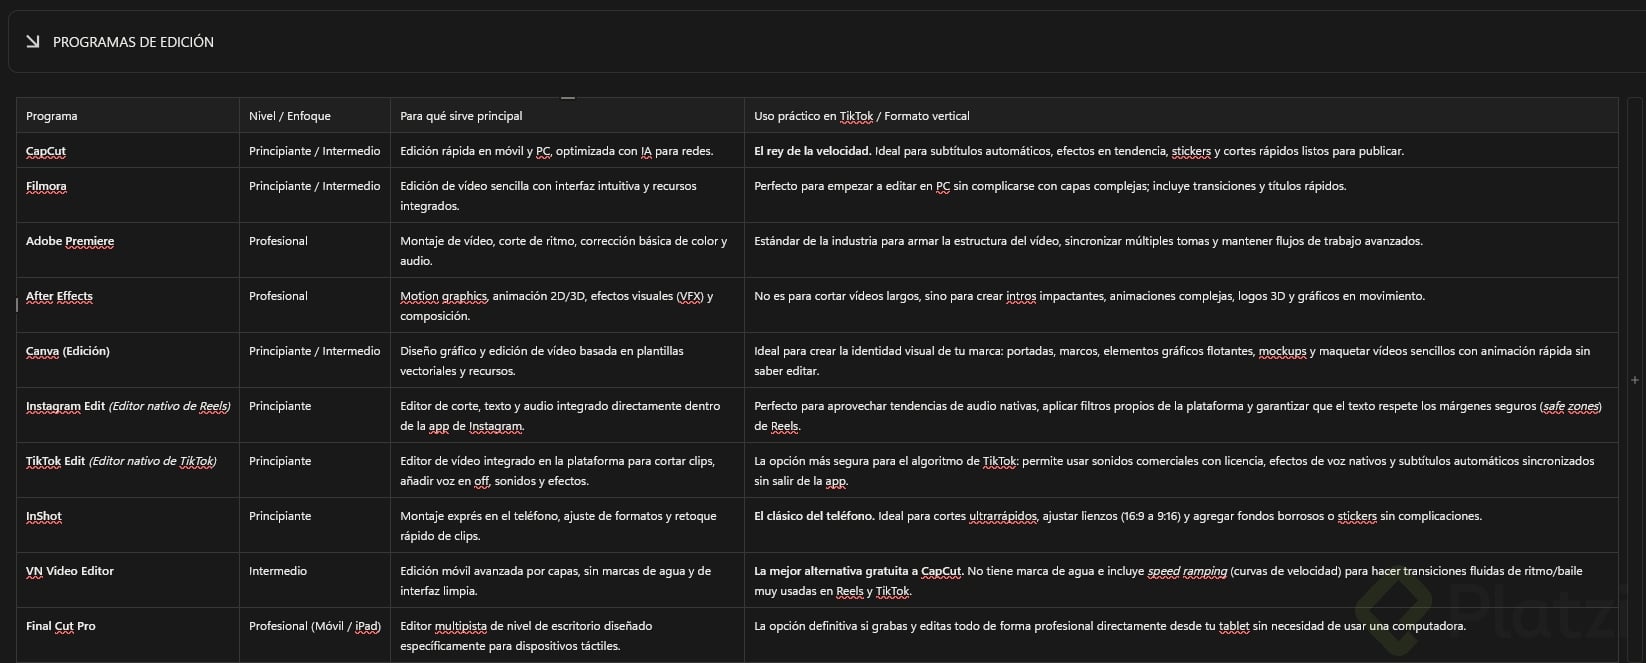Click the After Effects program cell
1646x663 pixels.
[x=128, y=305]
